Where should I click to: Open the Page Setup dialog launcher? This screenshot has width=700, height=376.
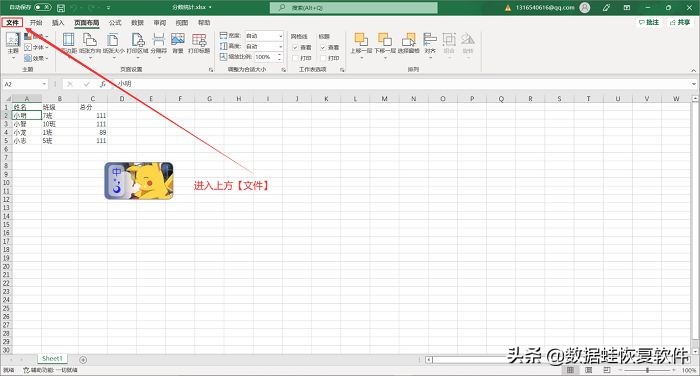point(211,70)
